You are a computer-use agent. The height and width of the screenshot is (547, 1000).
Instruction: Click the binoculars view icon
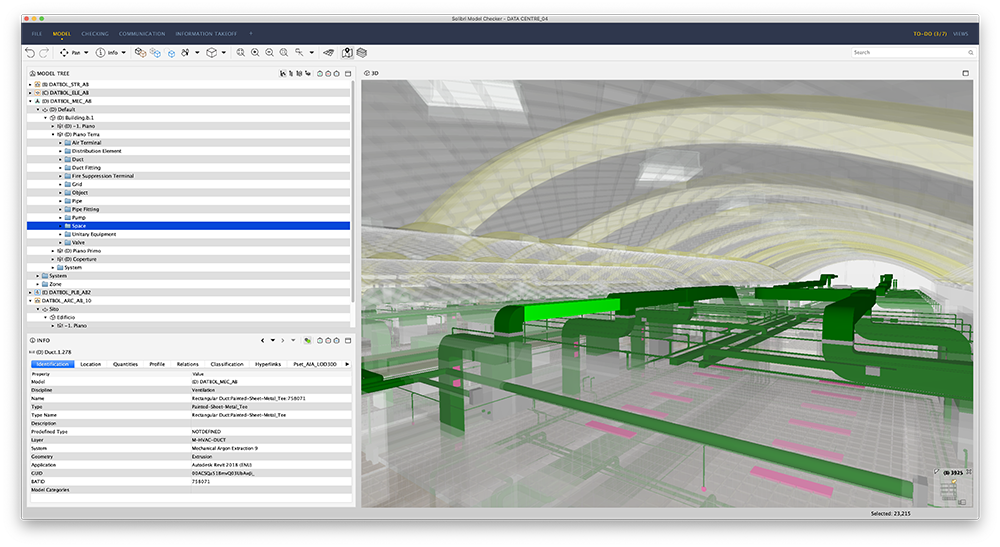point(186,53)
